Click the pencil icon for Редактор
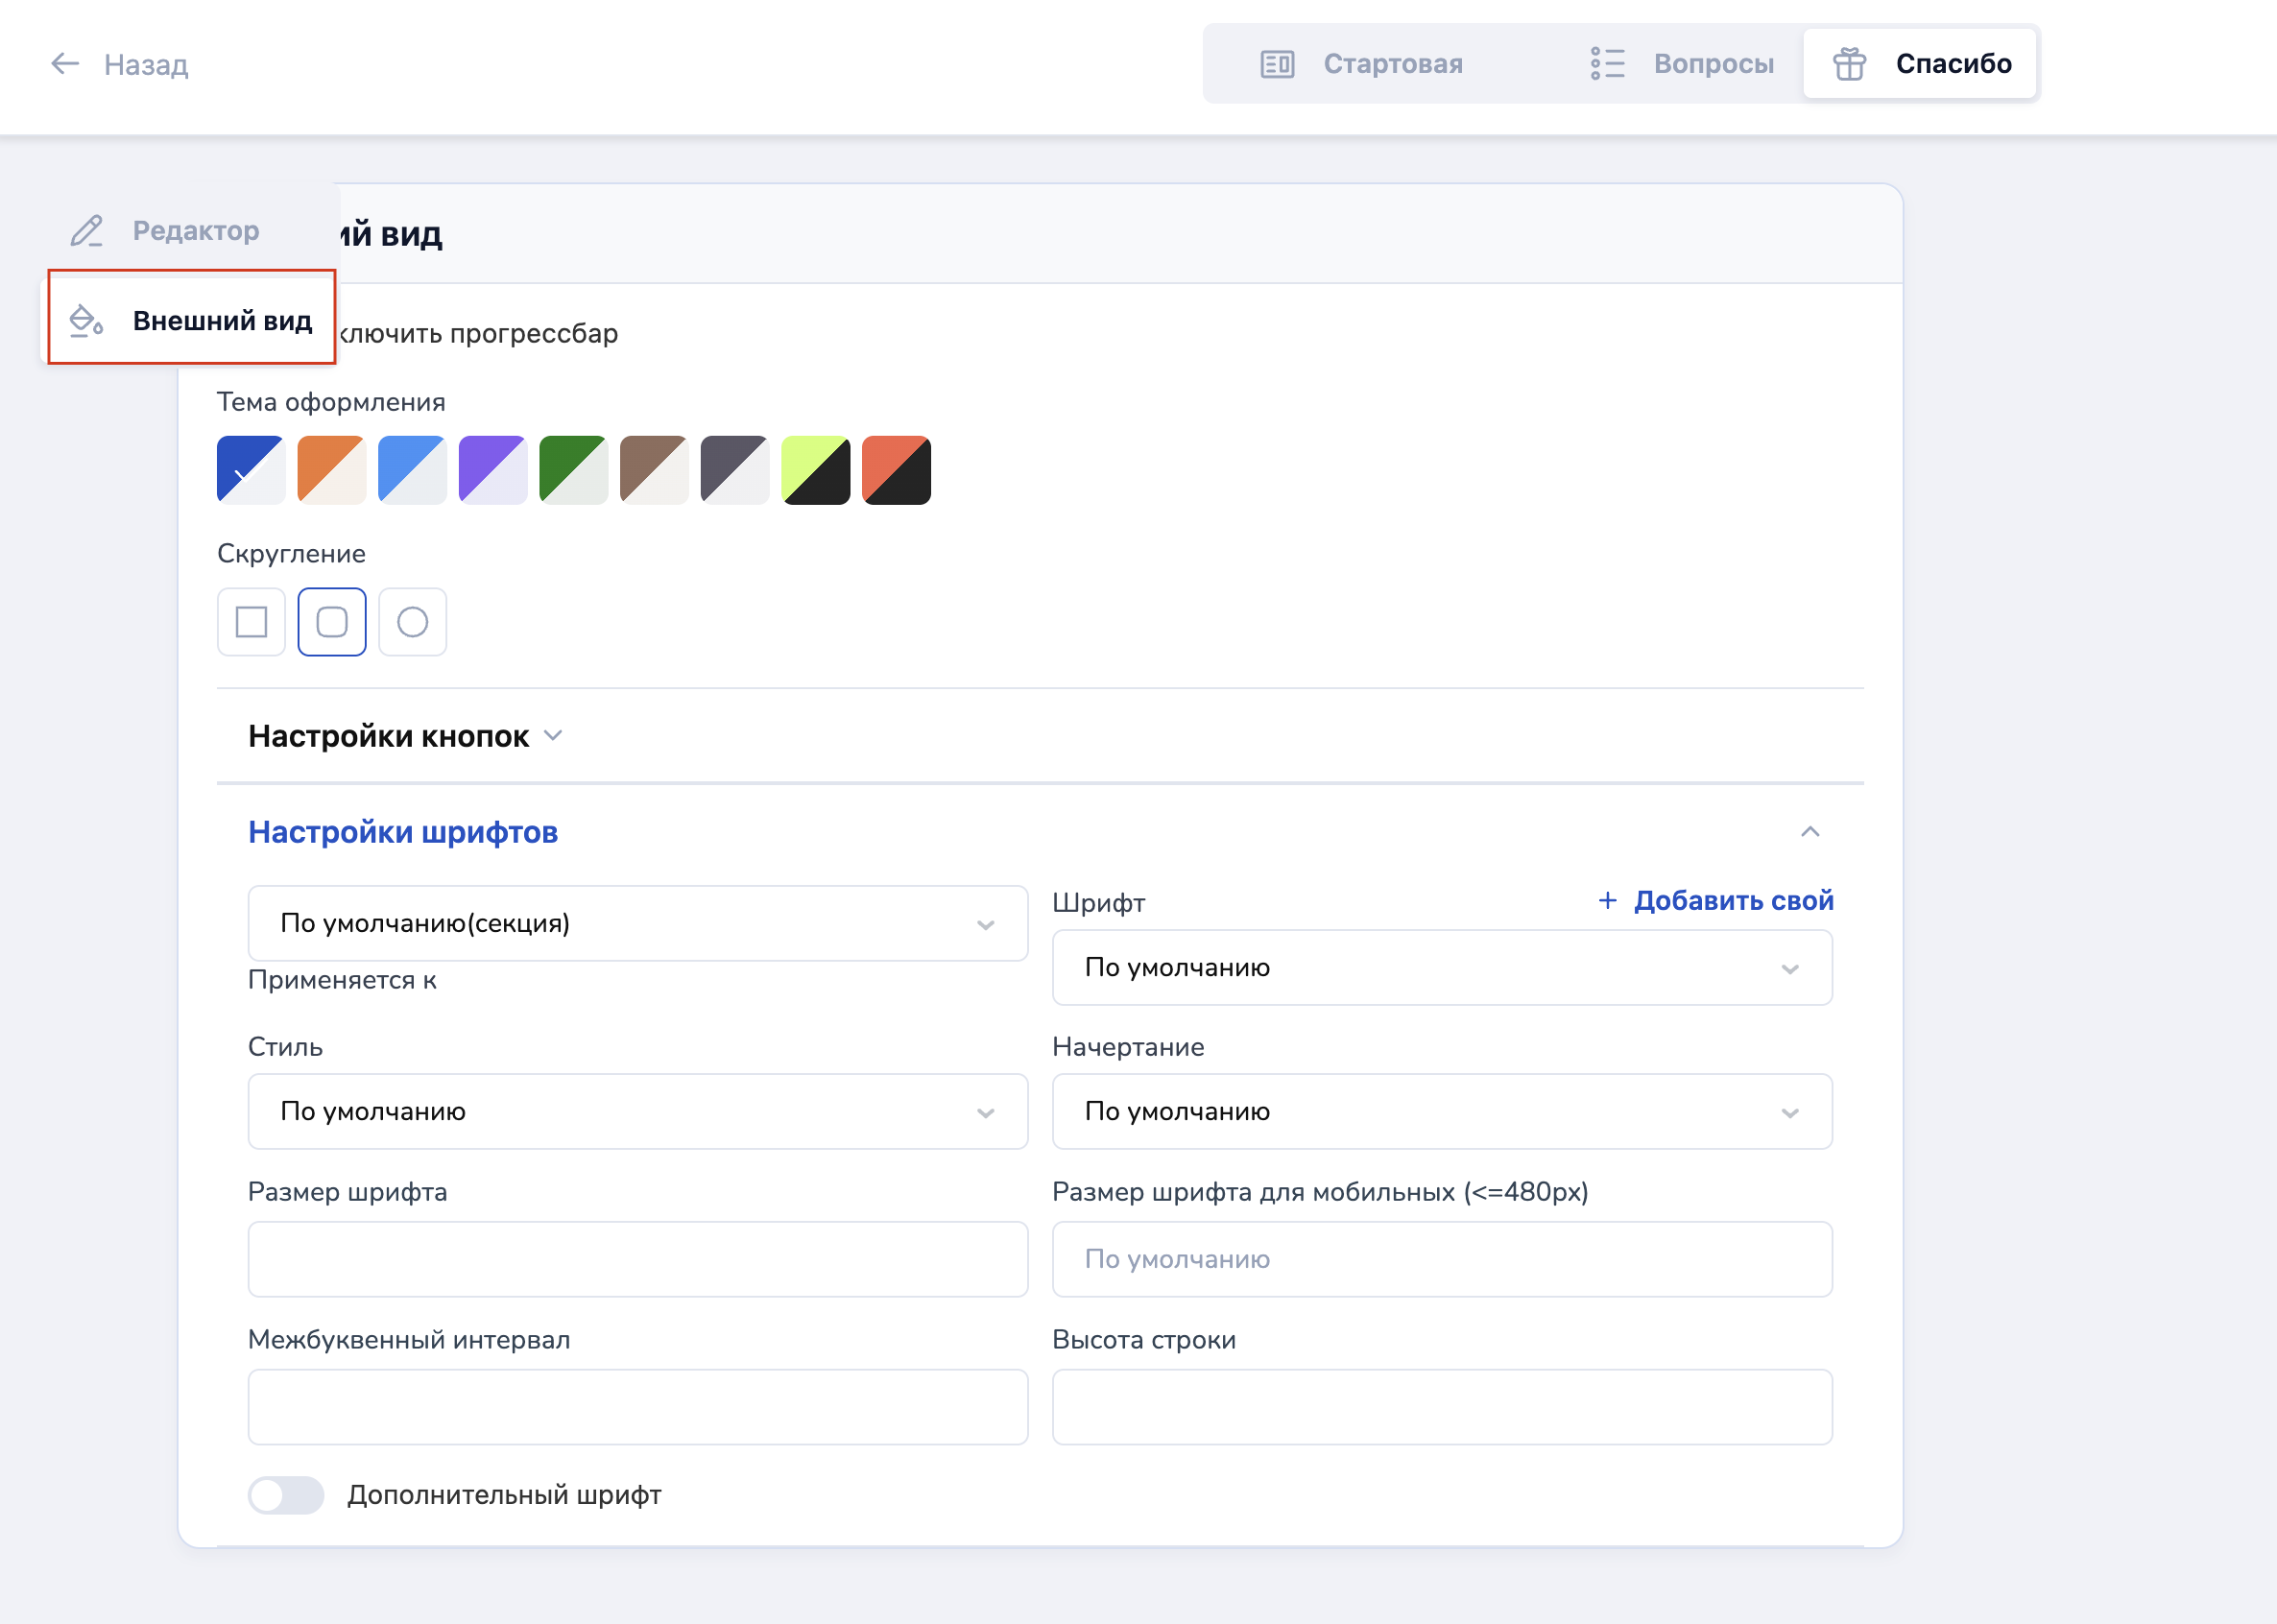 [87, 231]
